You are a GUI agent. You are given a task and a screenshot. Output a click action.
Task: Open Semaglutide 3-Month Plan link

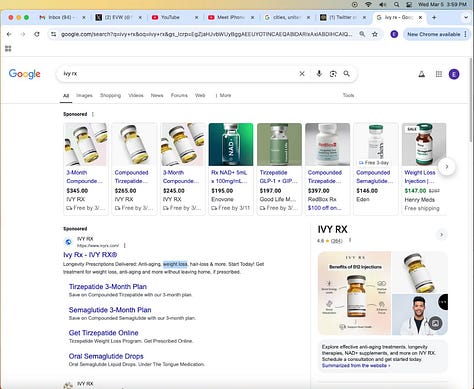click(x=110, y=310)
